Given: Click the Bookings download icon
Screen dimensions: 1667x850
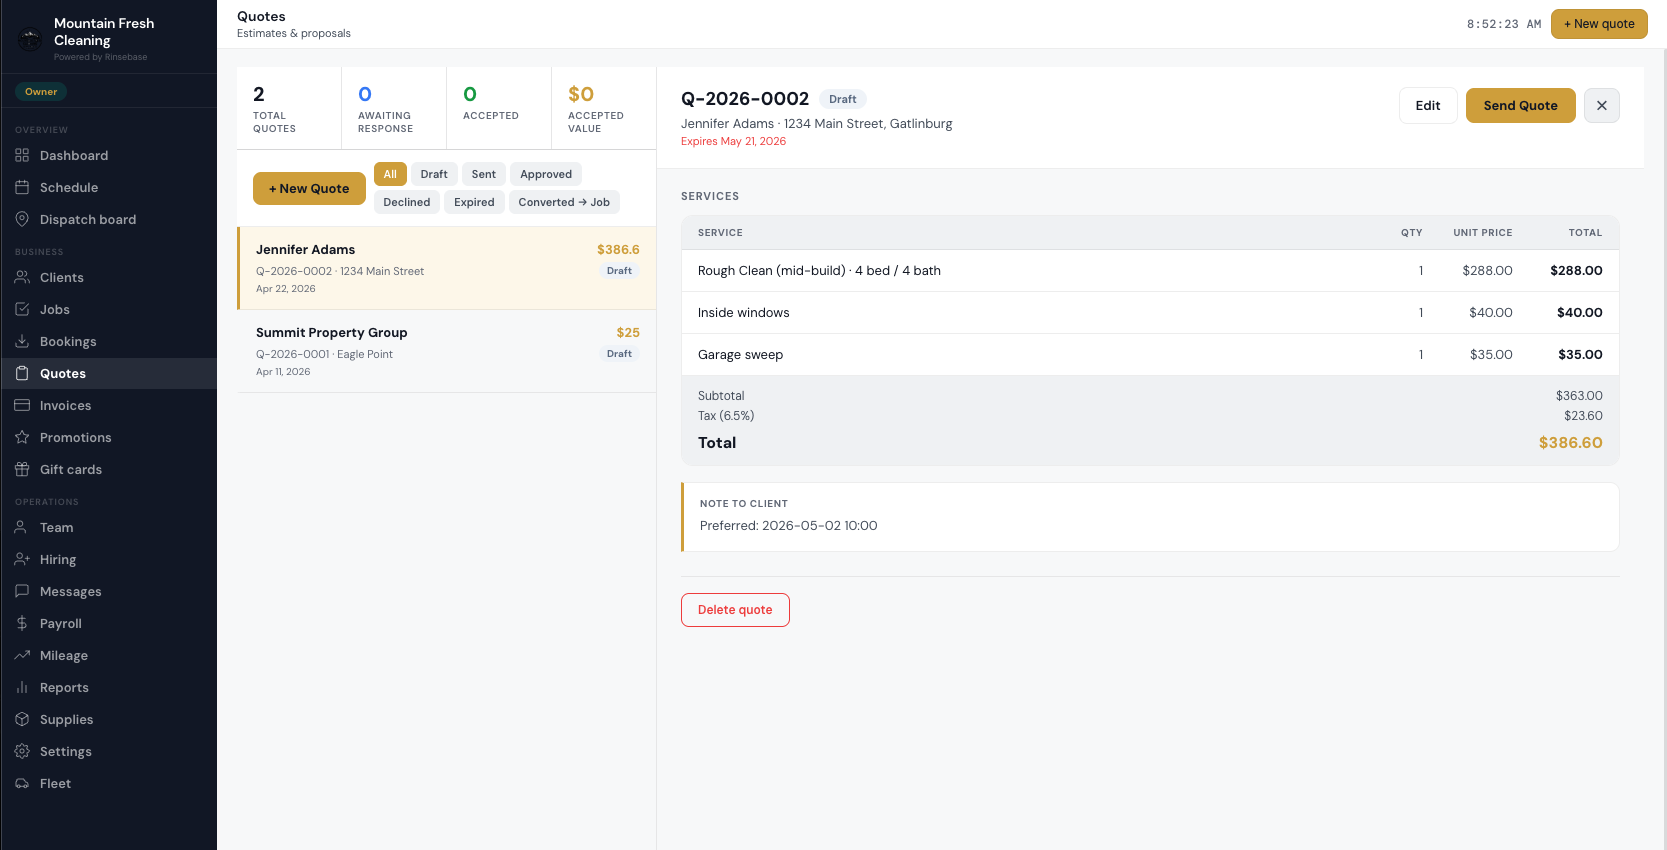Looking at the screenshot, I should pyautogui.click(x=22, y=341).
